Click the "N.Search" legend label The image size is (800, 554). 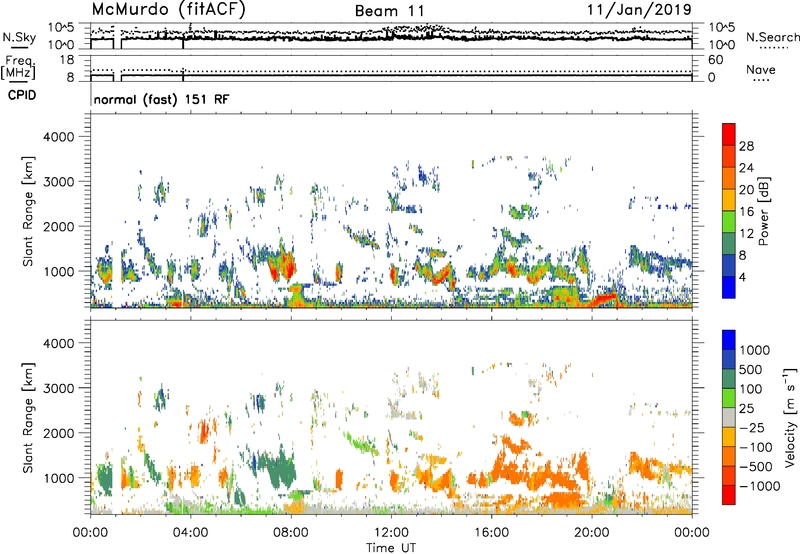pos(772,37)
